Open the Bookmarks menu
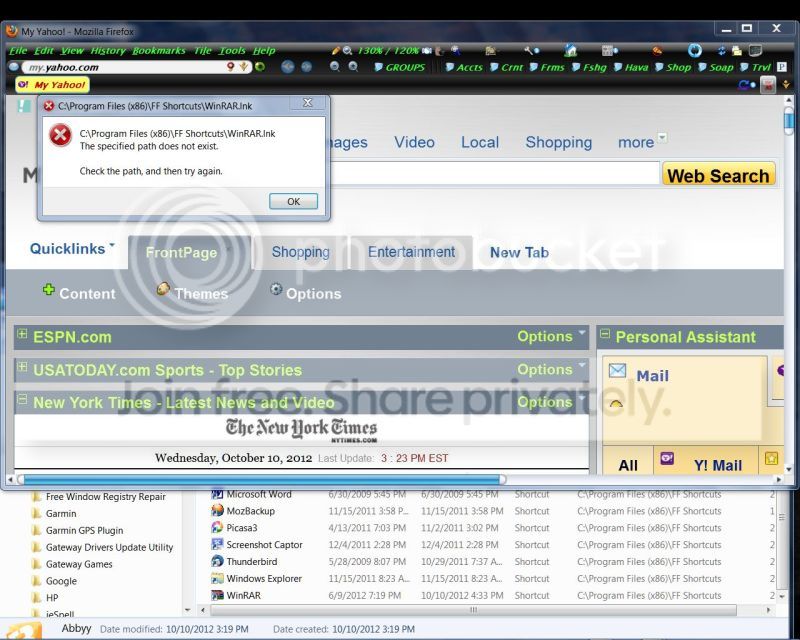Screen dimensions: 800x640 point(159,51)
